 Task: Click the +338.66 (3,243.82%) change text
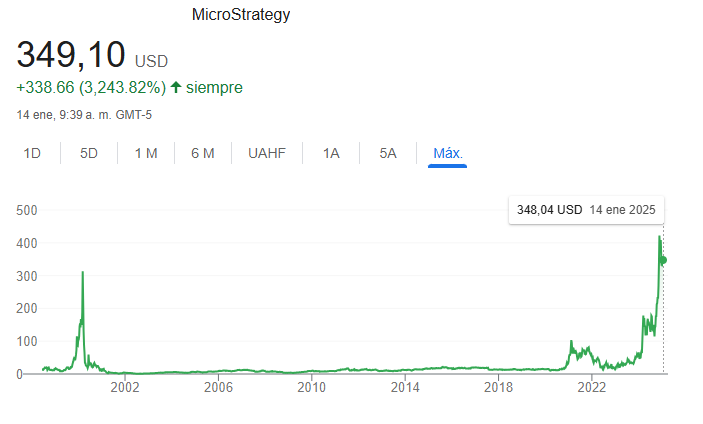(x=91, y=87)
